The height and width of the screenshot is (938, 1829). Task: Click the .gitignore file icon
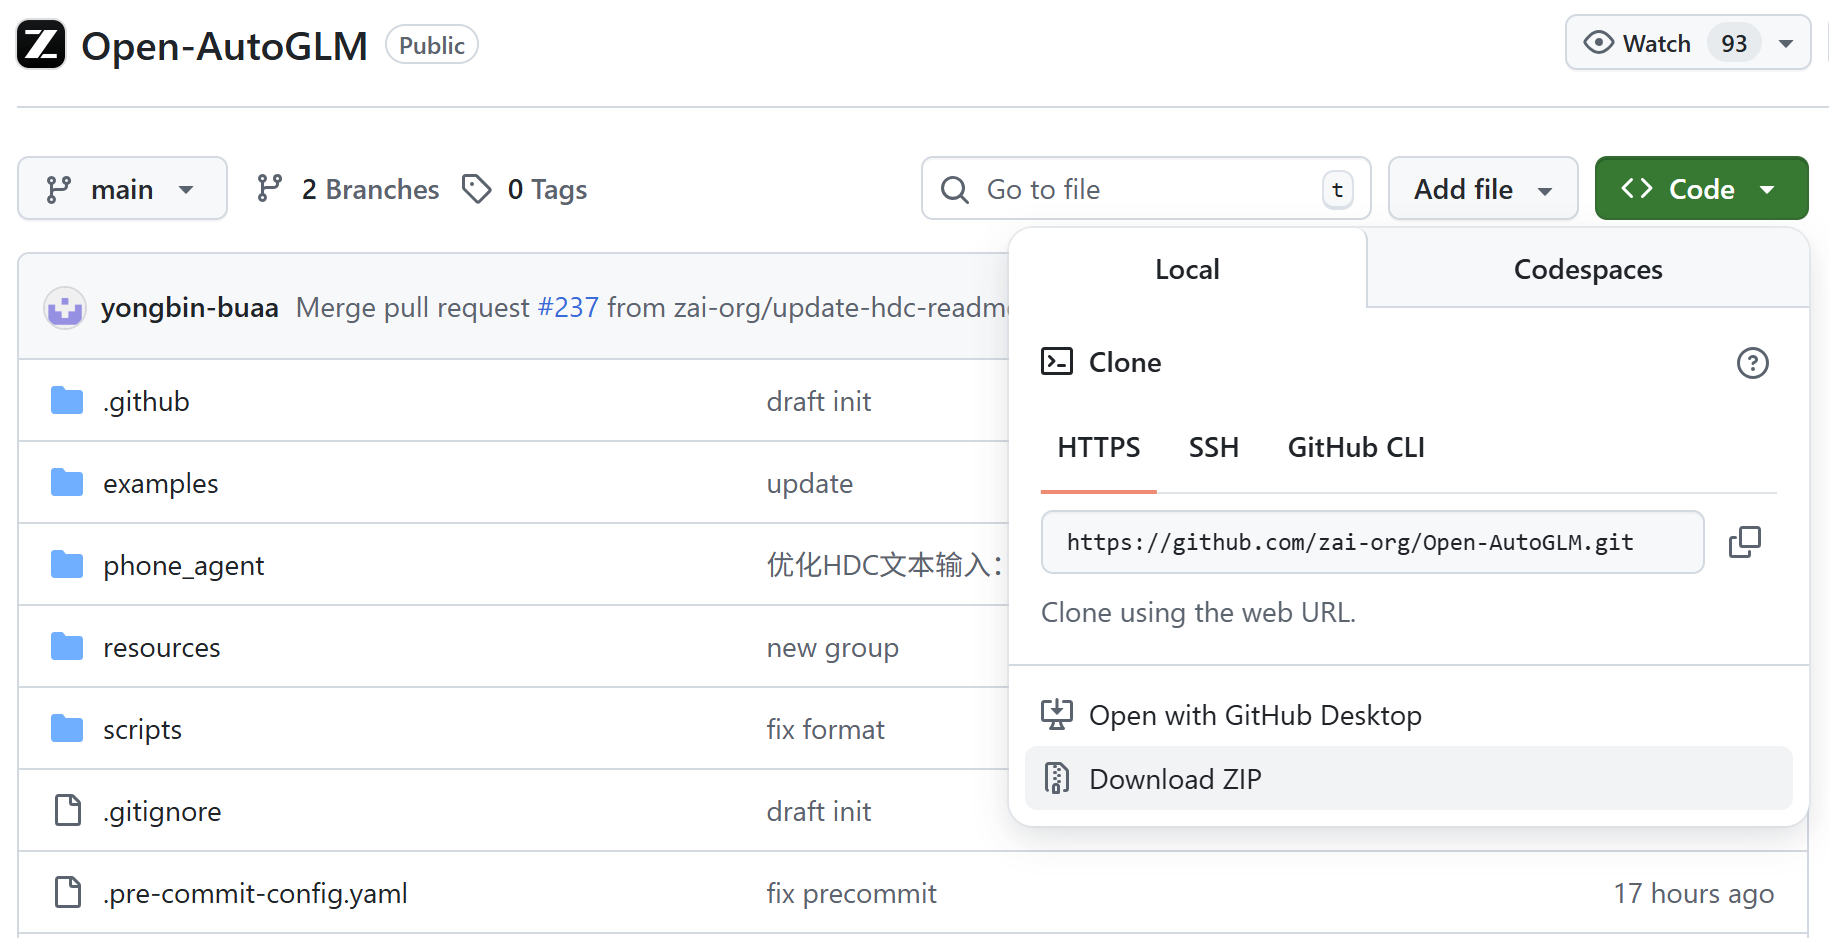tap(67, 810)
